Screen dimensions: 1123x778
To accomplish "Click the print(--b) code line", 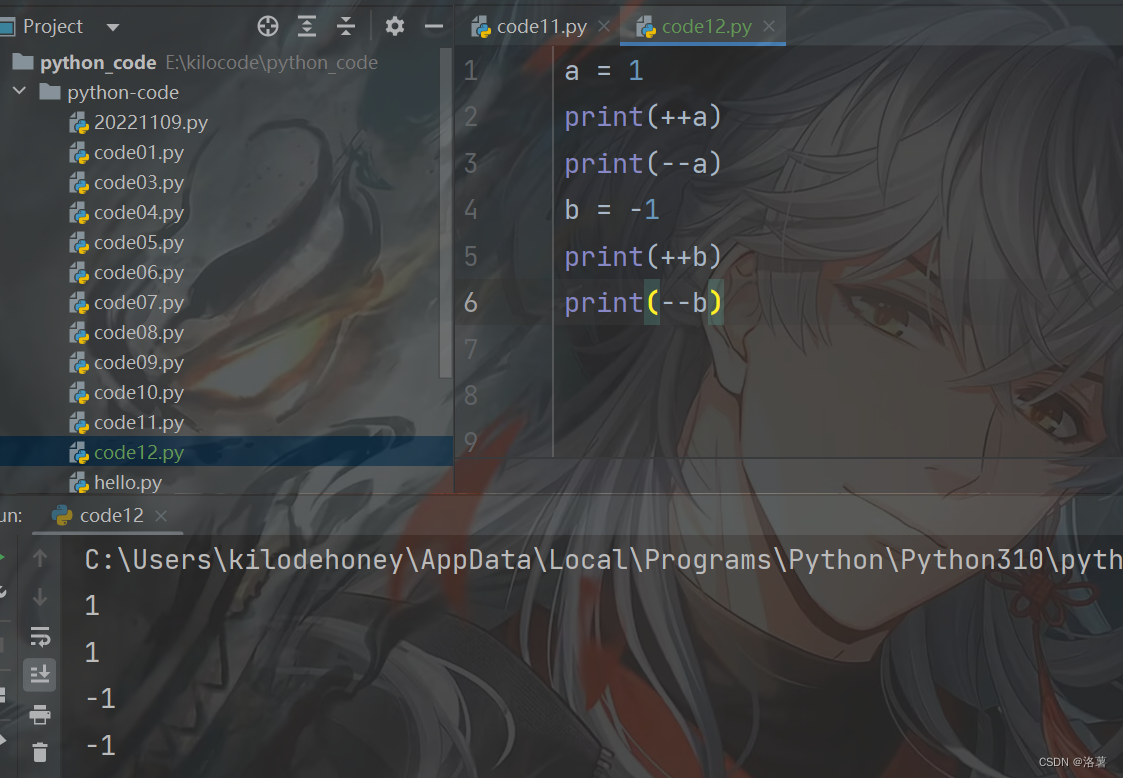I will pos(643,303).
